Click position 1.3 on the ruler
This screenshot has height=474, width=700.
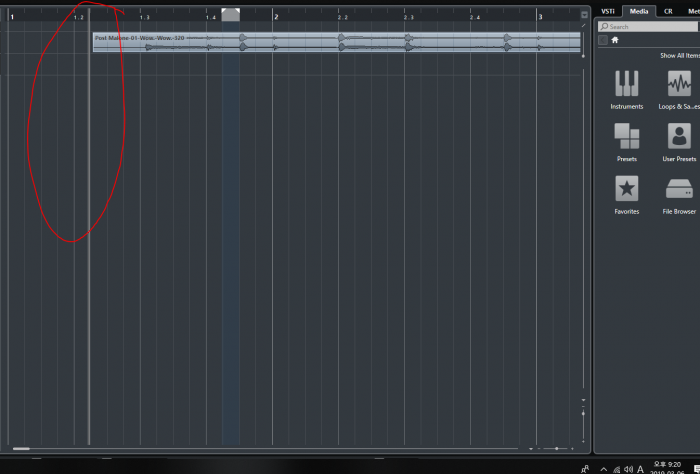coord(145,18)
